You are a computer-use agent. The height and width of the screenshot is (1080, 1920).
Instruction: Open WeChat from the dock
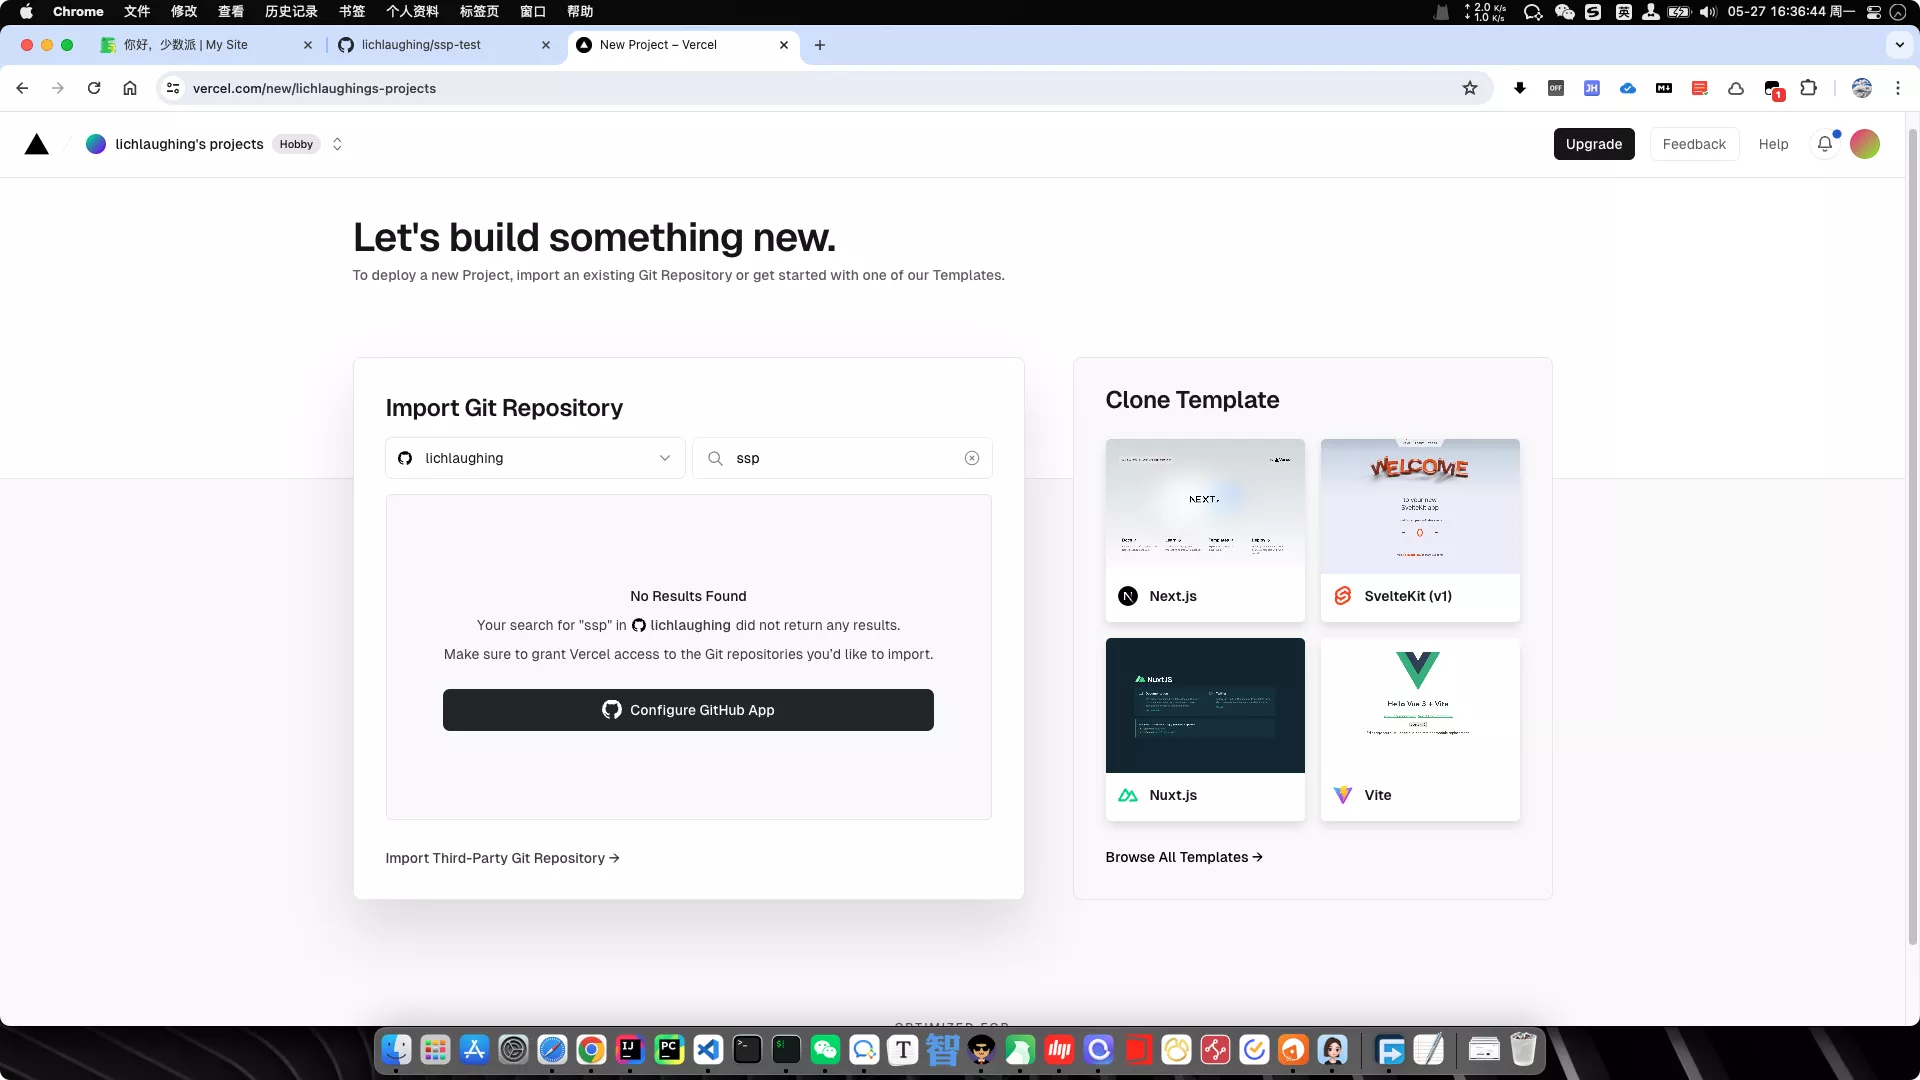point(825,1049)
